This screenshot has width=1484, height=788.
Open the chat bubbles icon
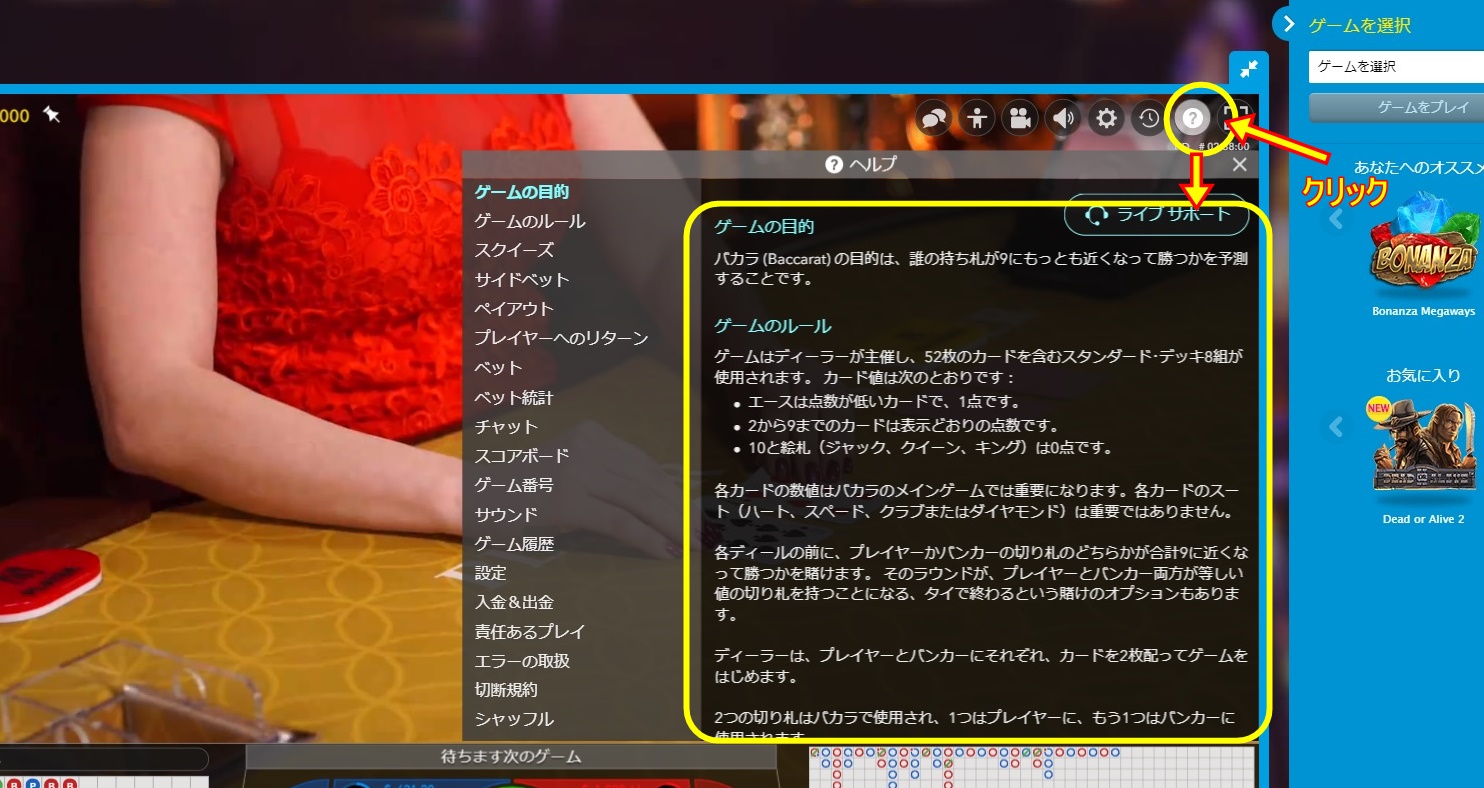(x=935, y=118)
